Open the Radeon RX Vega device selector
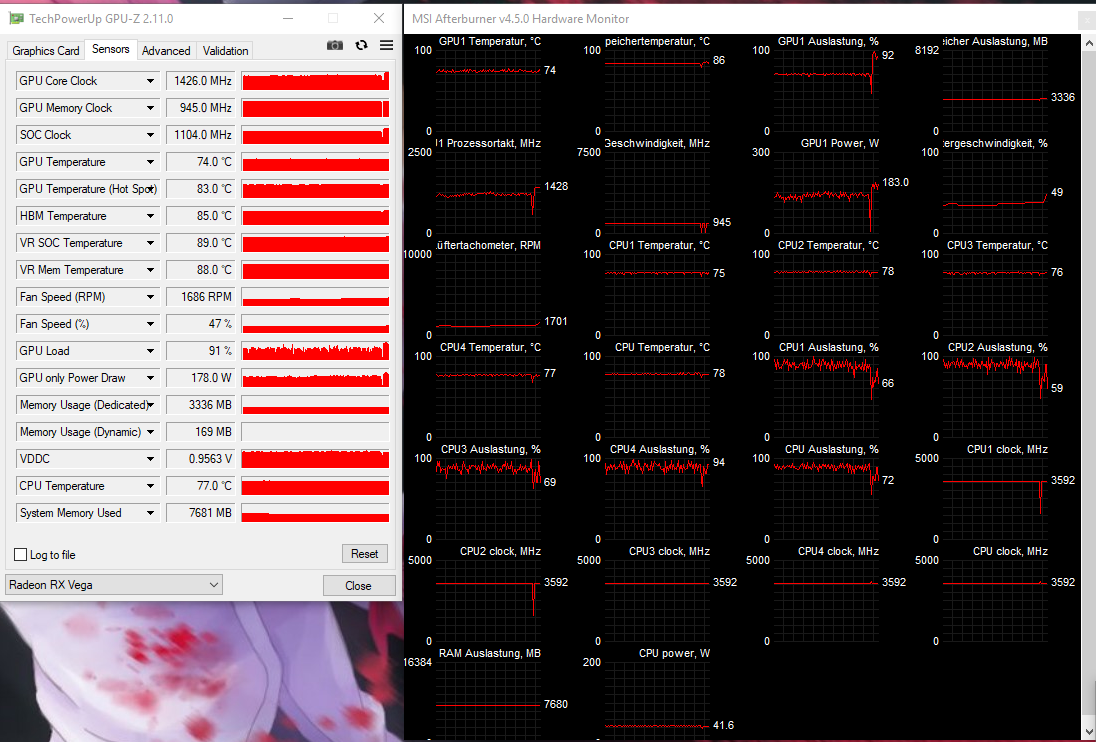 pyautogui.click(x=114, y=585)
